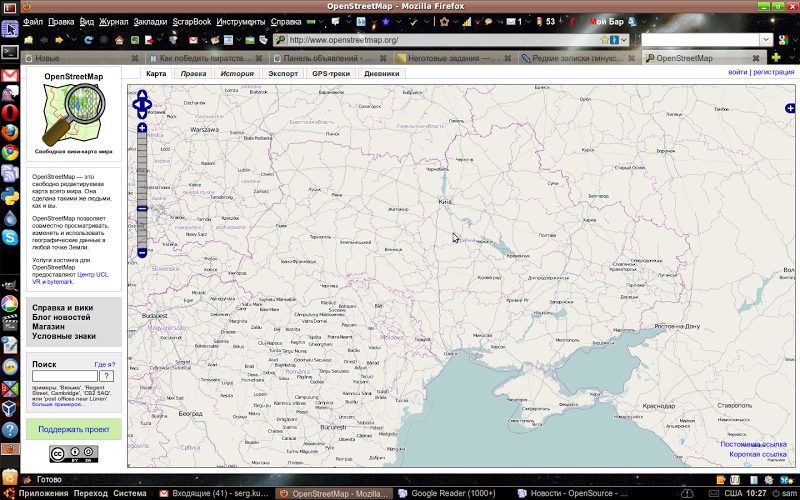Go forward with the yellow arrow button
The height and width of the screenshot is (500, 800).
coord(59,40)
